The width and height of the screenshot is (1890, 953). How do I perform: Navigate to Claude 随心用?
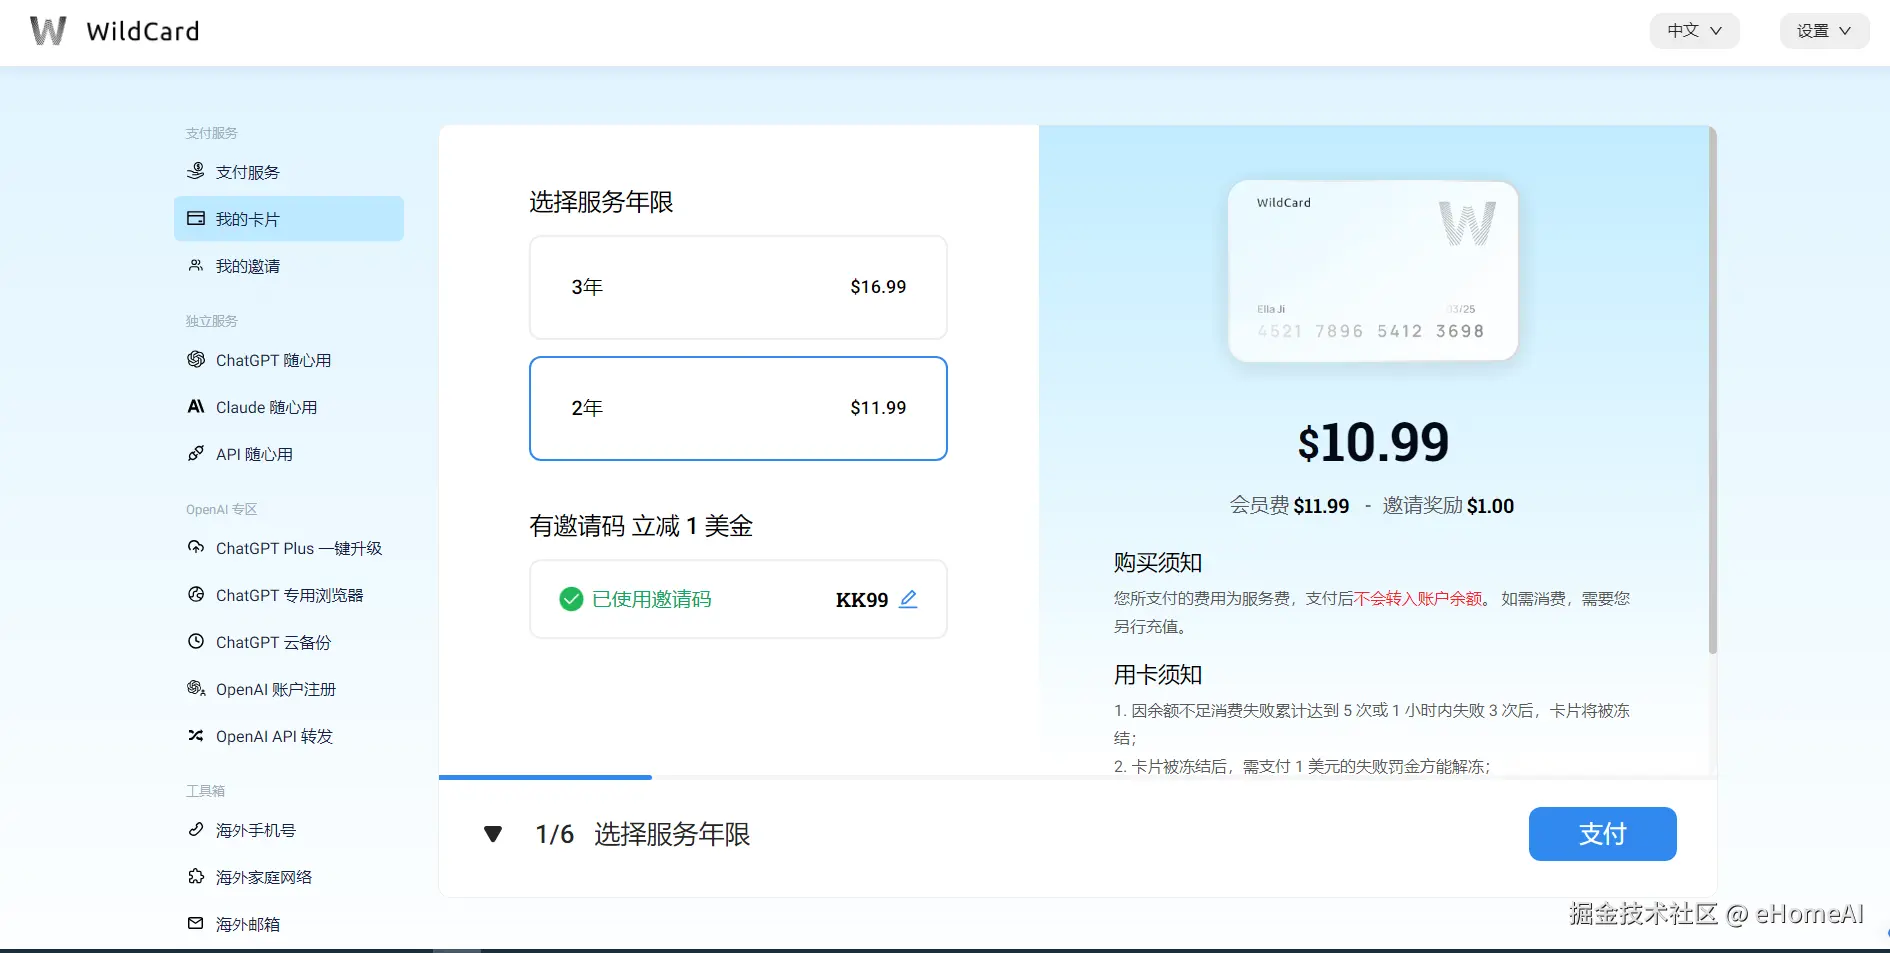tap(289, 407)
